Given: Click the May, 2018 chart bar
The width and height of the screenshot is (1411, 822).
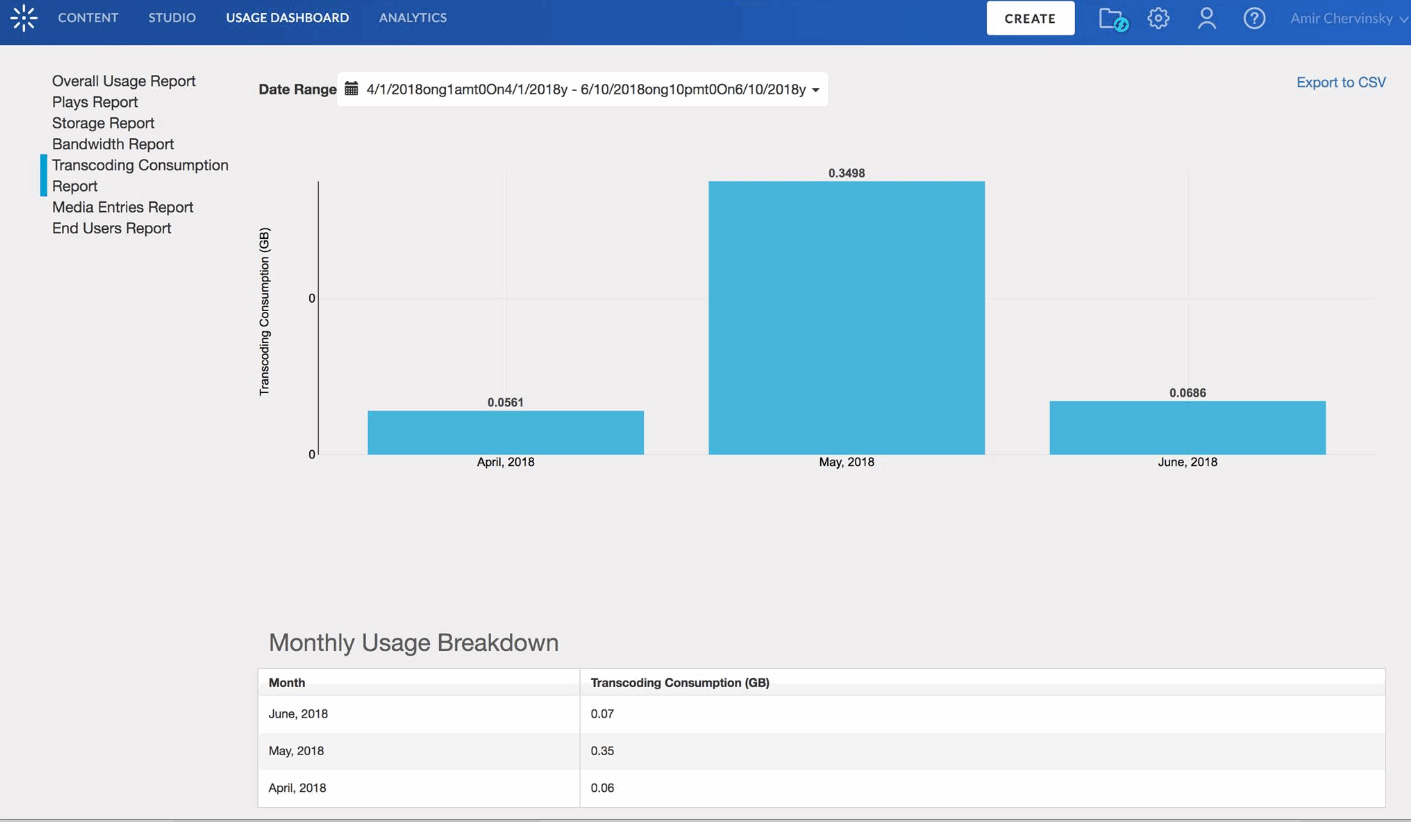Looking at the screenshot, I should [x=847, y=318].
